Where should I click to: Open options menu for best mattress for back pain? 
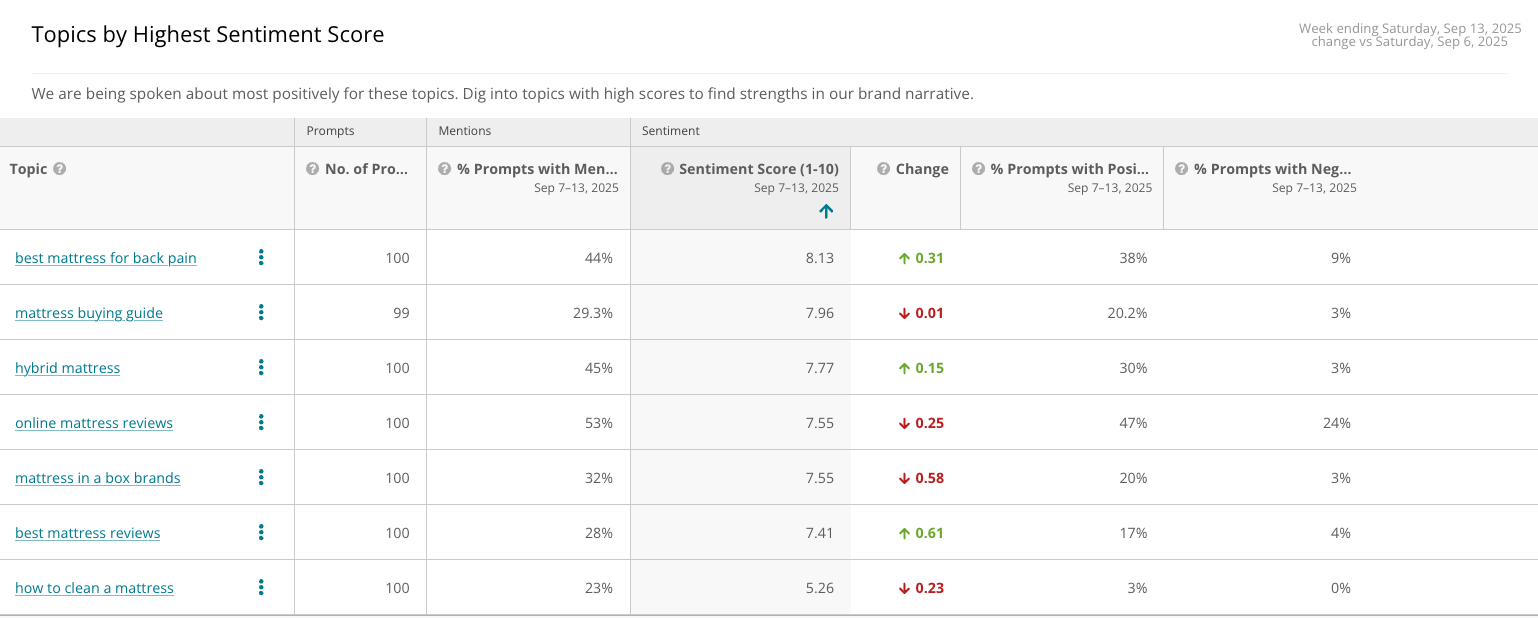click(x=261, y=258)
